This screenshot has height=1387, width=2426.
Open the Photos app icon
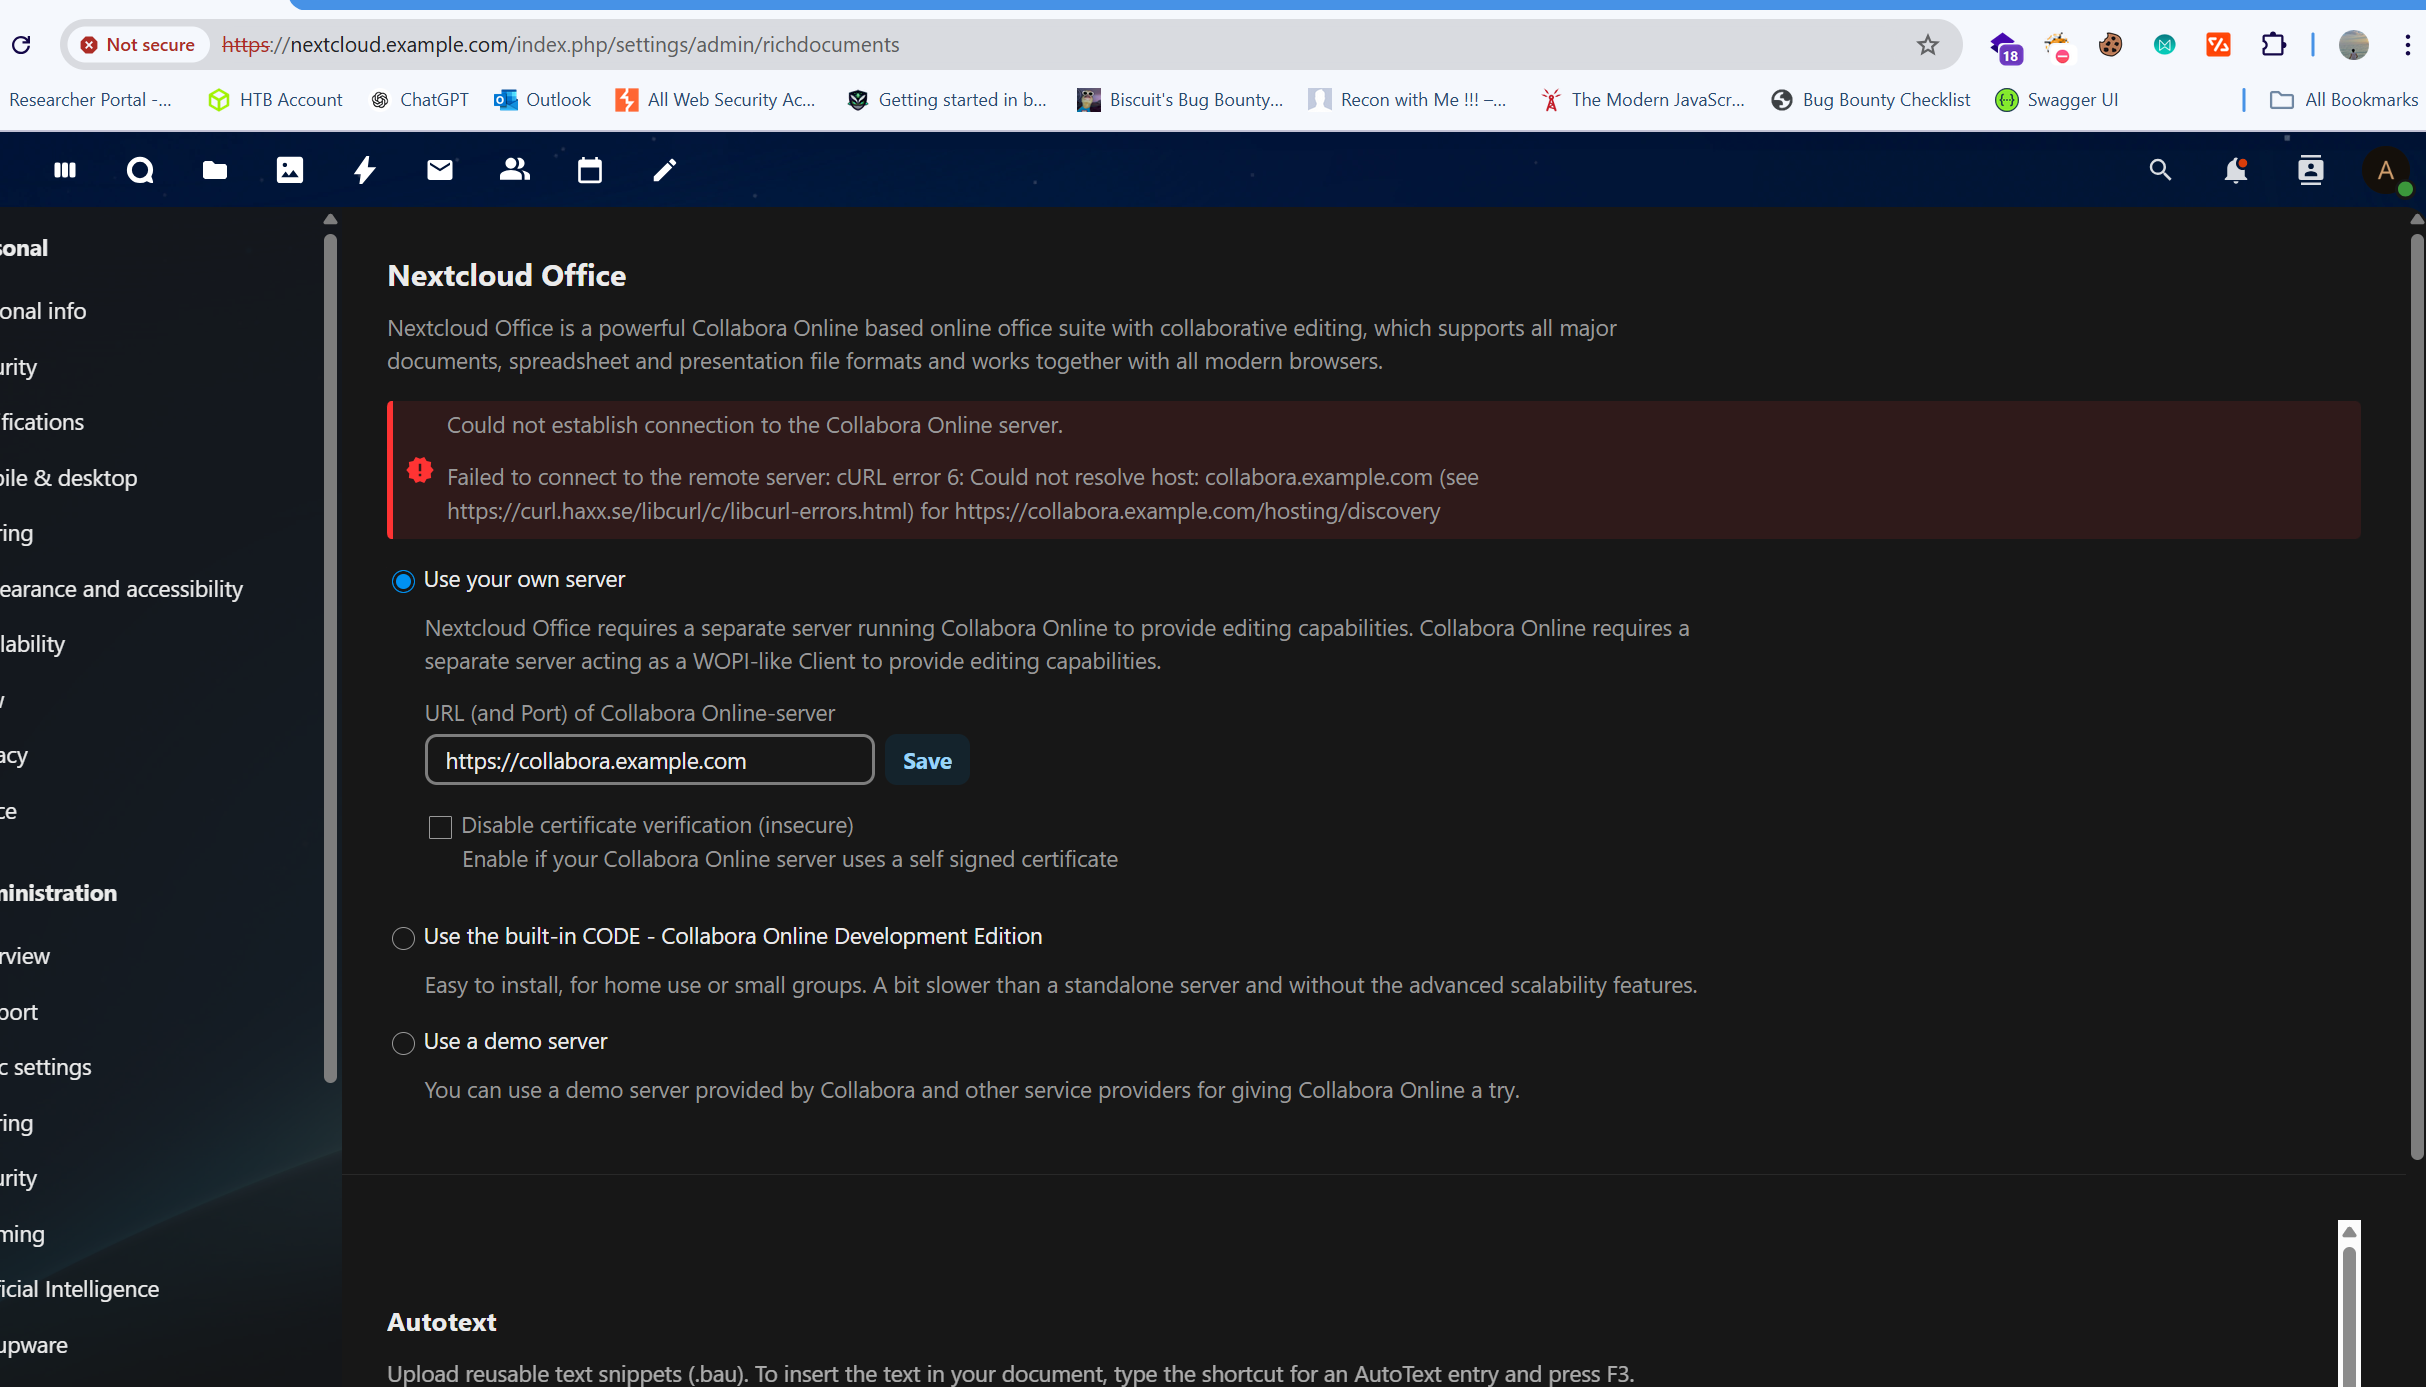[x=290, y=170]
